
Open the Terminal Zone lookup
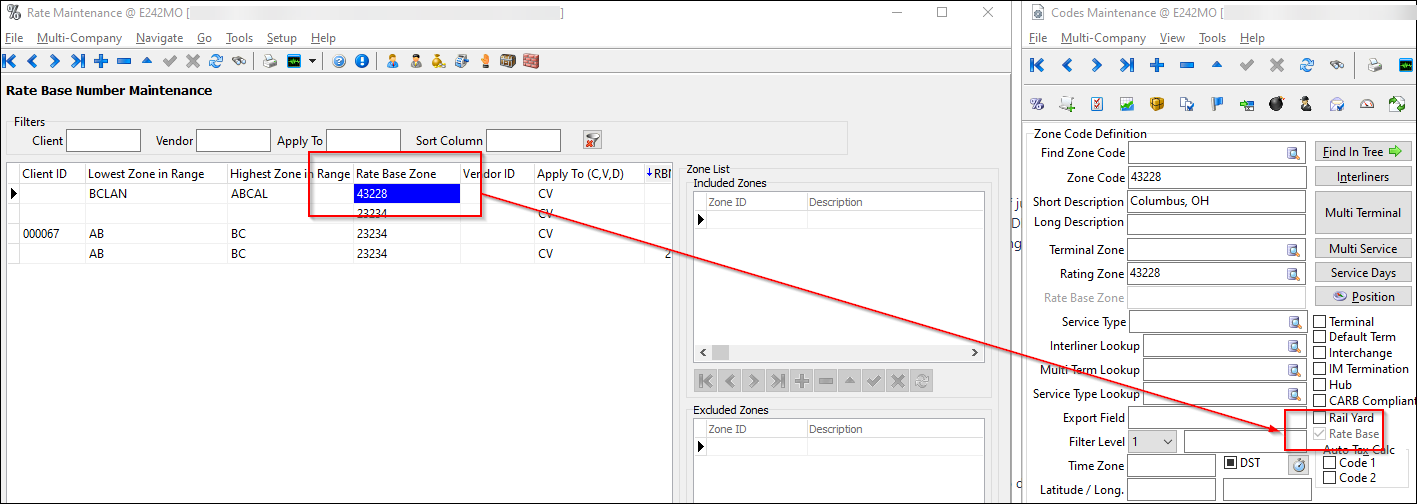coord(1294,250)
